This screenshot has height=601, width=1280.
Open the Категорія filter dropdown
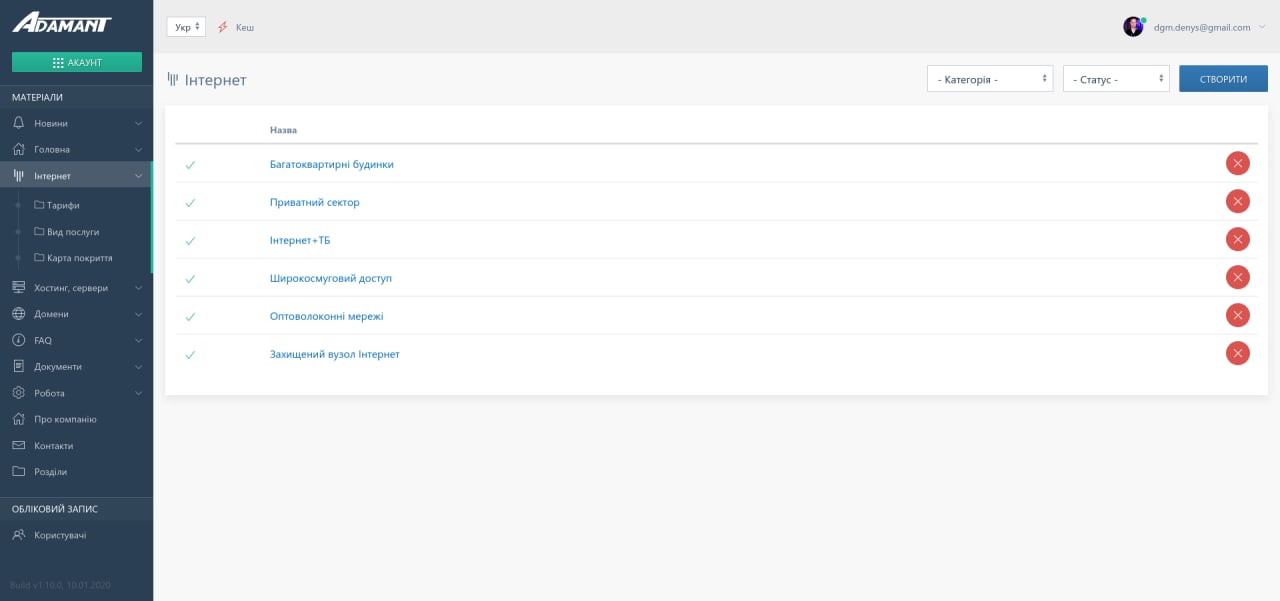click(x=990, y=79)
